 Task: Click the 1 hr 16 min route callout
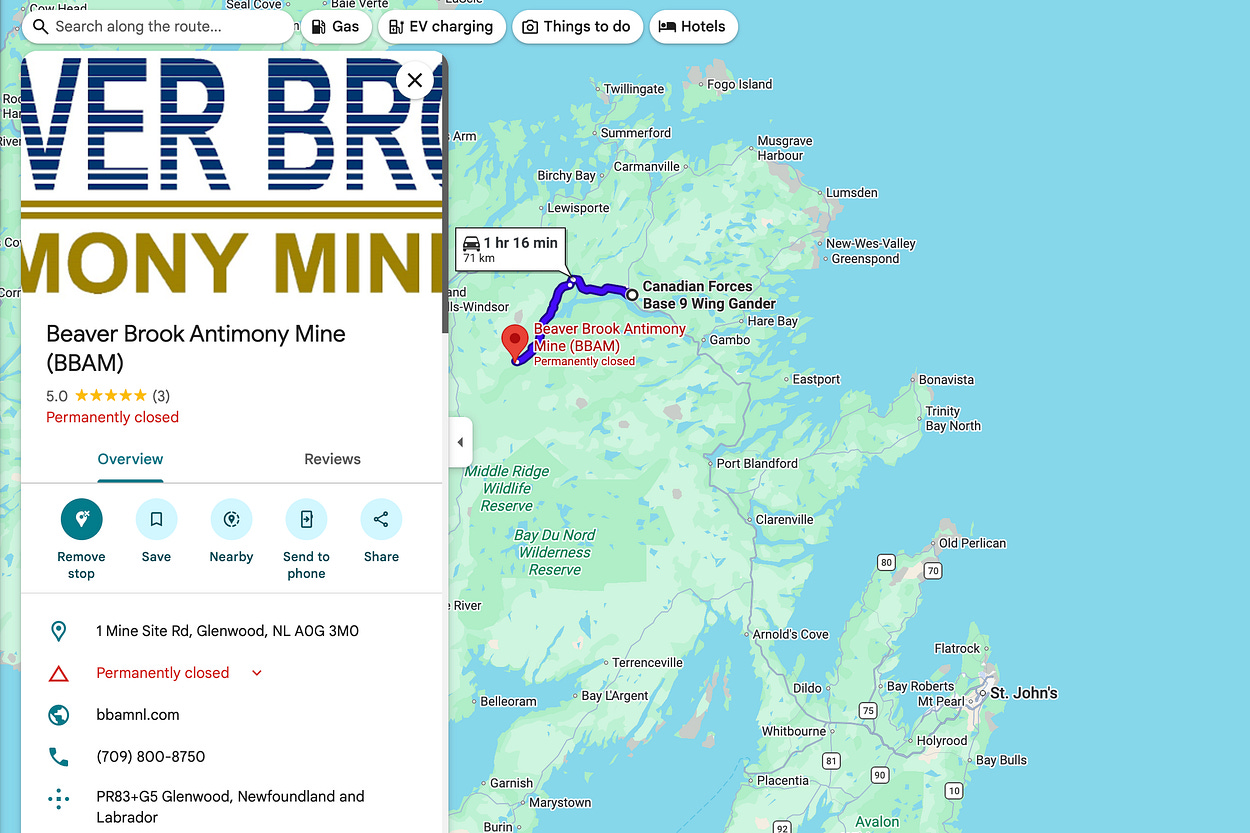pos(511,249)
